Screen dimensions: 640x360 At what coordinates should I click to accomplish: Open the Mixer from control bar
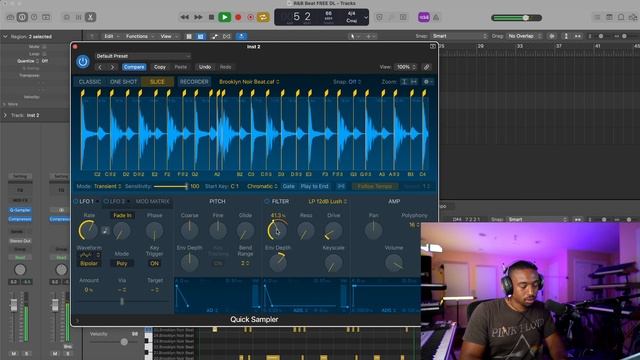coord(78,17)
